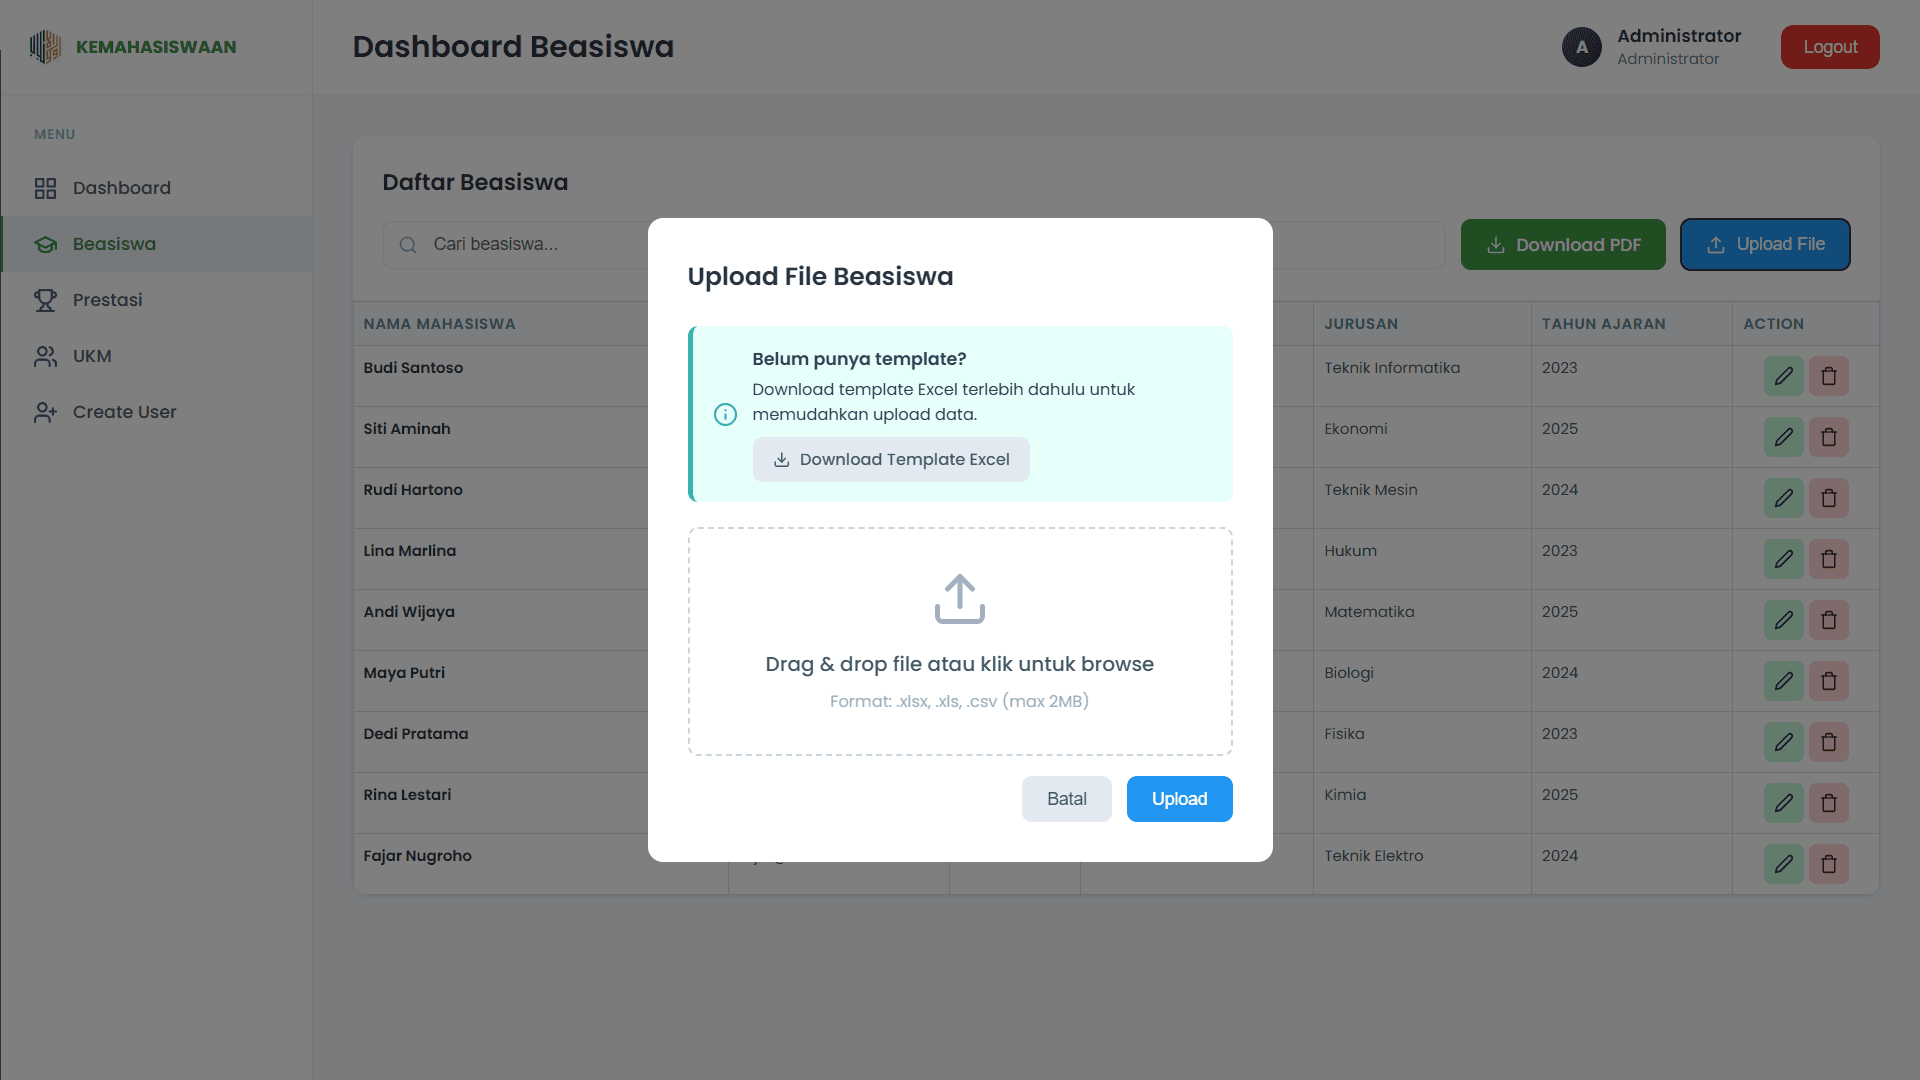Click the Logout button
1920x1080 pixels.
pyautogui.click(x=1829, y=46)
